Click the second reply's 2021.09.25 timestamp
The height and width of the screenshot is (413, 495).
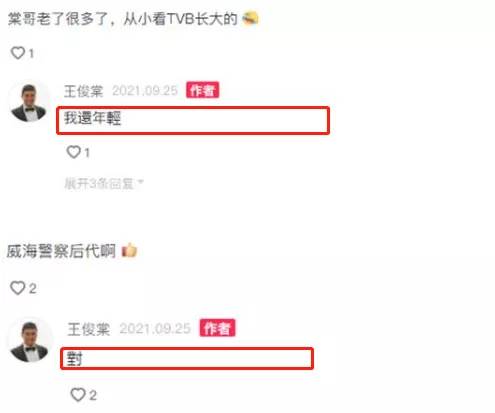[x=155, y=329]
